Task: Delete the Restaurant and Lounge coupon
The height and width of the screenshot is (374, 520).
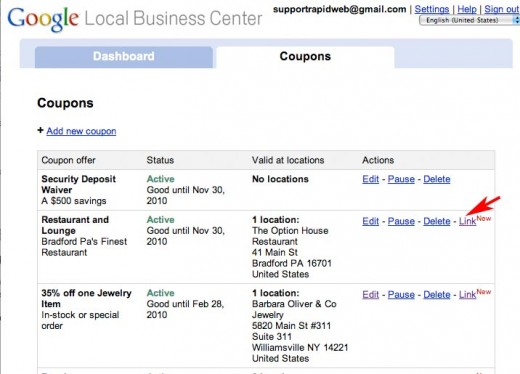Action: click(x=437, y=221)
